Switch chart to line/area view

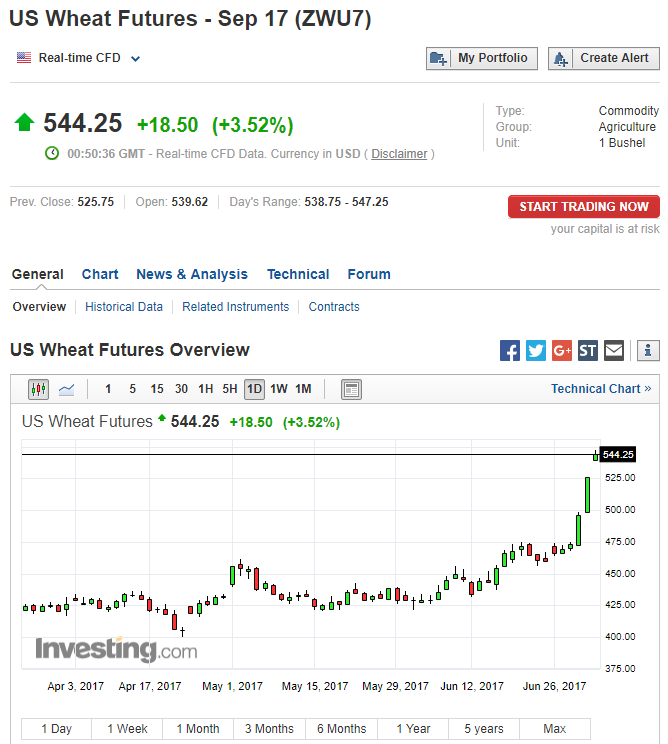coord(67,389)
